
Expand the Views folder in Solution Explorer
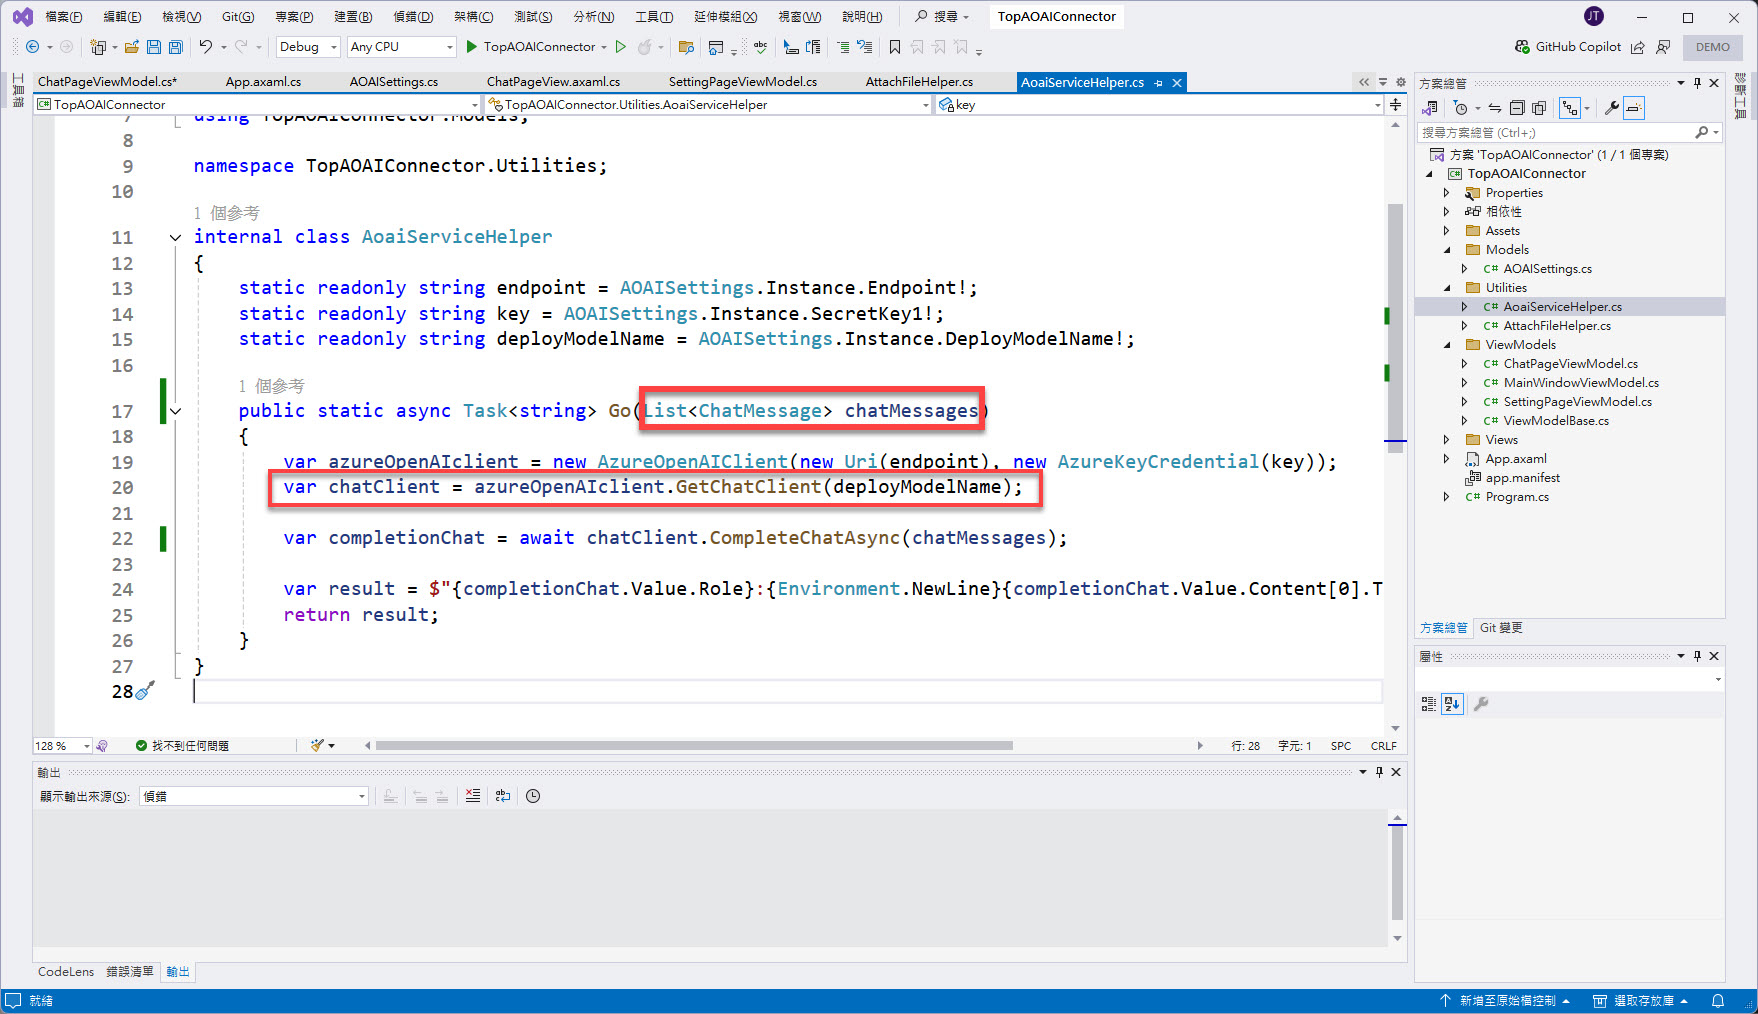pos(1447,440)
